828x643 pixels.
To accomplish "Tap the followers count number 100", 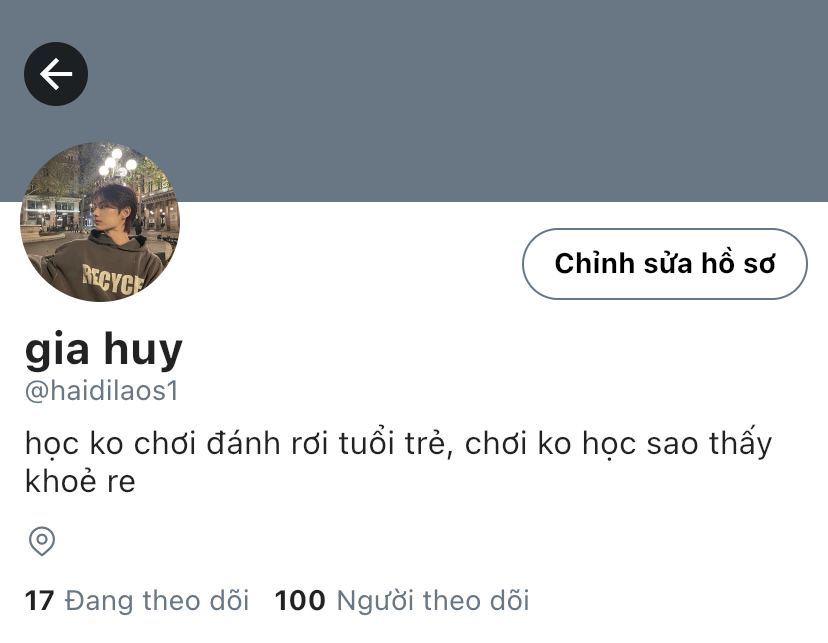I will click(299, 601).
